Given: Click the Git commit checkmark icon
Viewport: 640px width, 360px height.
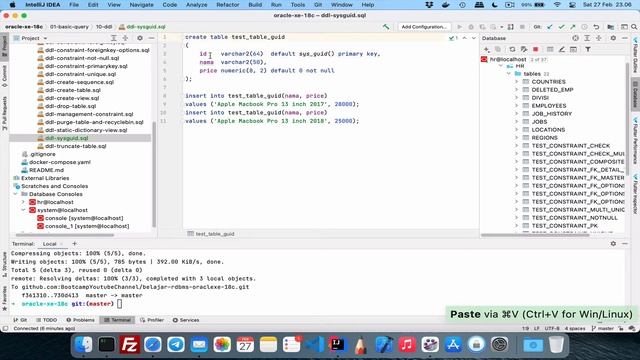Looking at the screenshot, I should pos(561,27).
